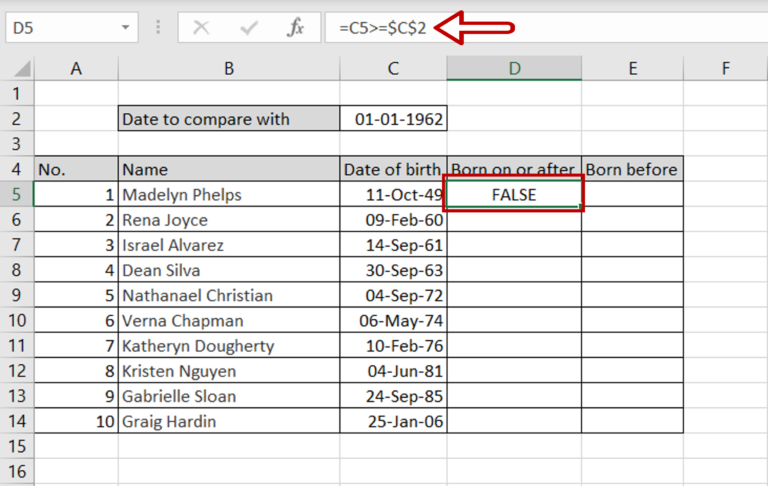
Task: Click the 'Born before' header cell
Action: pyautogui.click(x=632, y=170)
